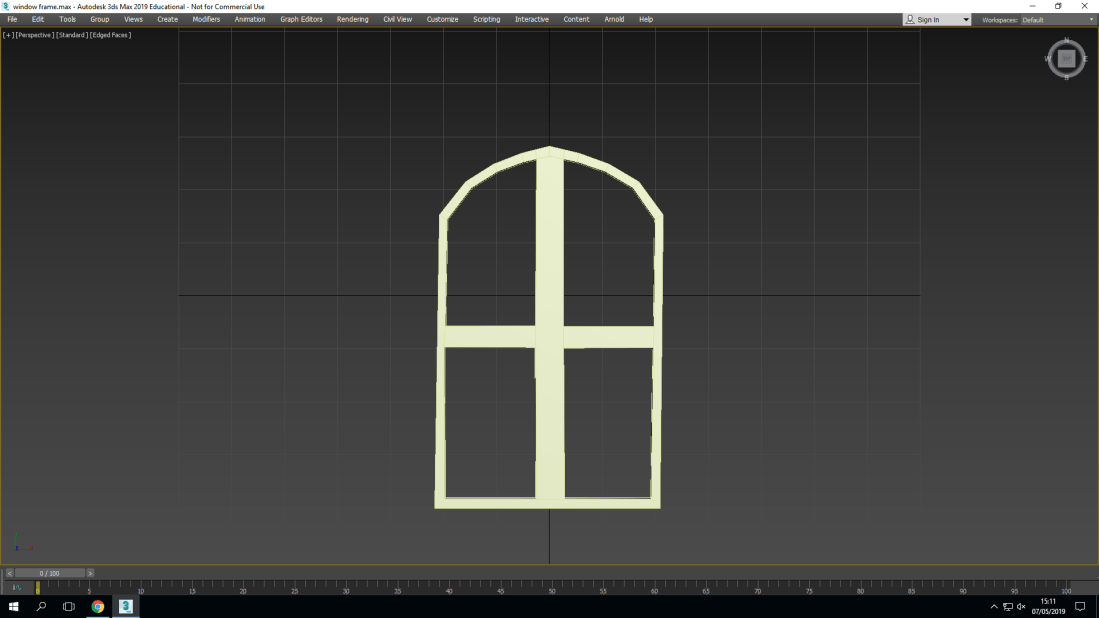Screen dimensions: 1099x618
Task: Open the Edged Faces shading viewport menu
Action: [x=111, y=35]
